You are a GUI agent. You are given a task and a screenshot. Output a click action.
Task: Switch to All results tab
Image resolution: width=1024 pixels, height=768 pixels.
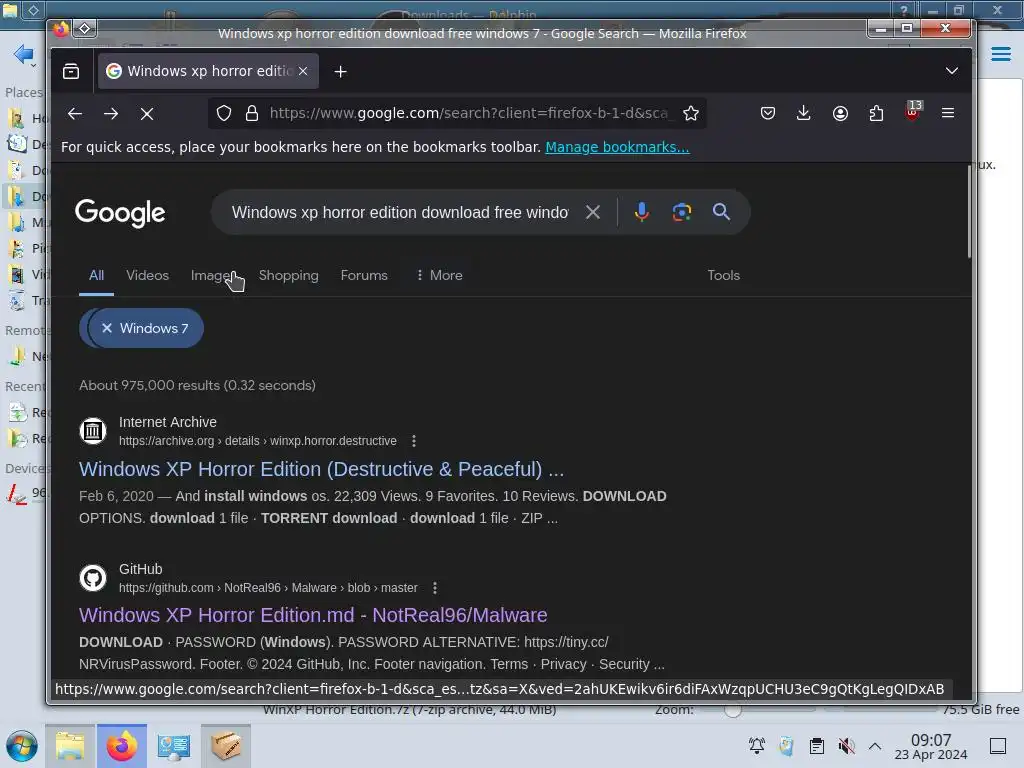pyautogui.click(x=96, y=276)
